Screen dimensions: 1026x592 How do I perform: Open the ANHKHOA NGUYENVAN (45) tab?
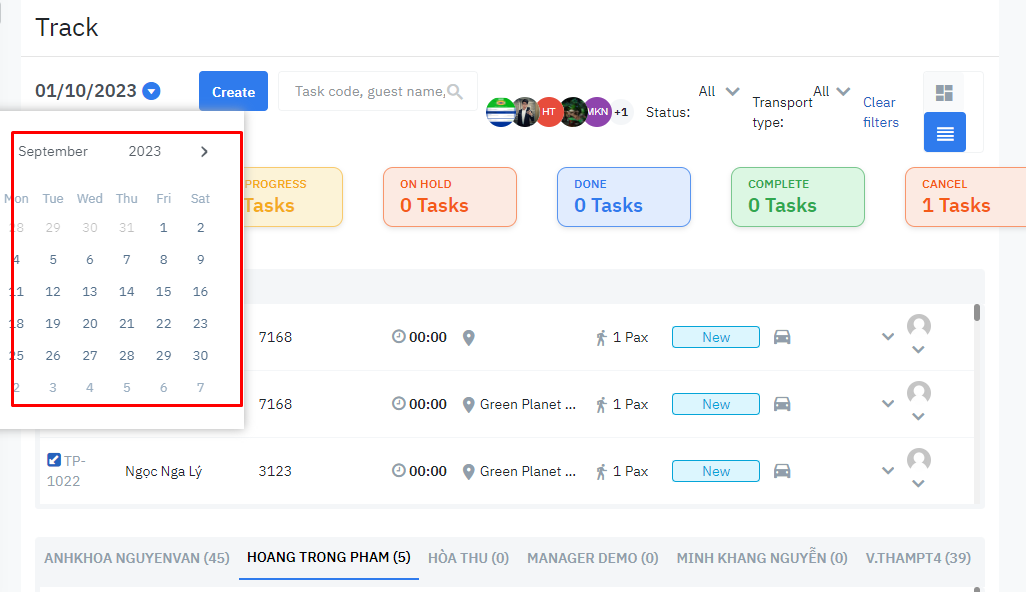137,558
